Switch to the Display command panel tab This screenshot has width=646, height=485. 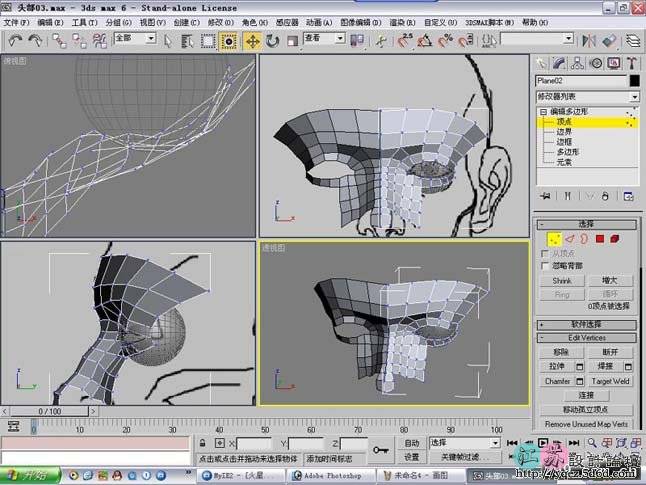[614, 63]
